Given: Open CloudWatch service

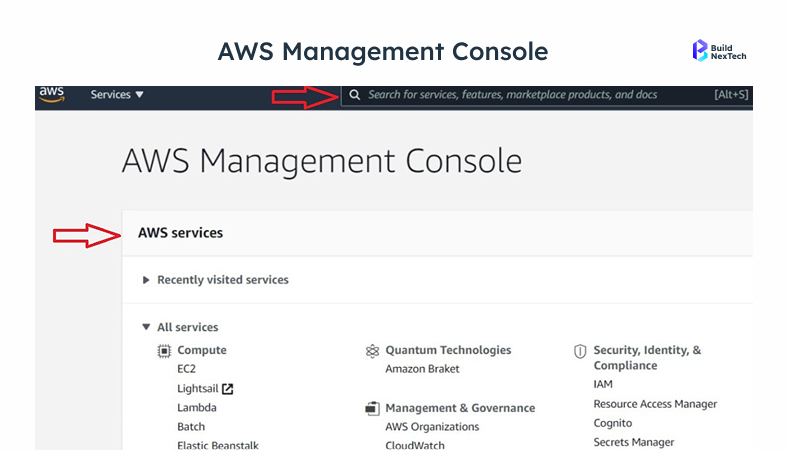Looking at the screenshot, I should tap(415, 445).
